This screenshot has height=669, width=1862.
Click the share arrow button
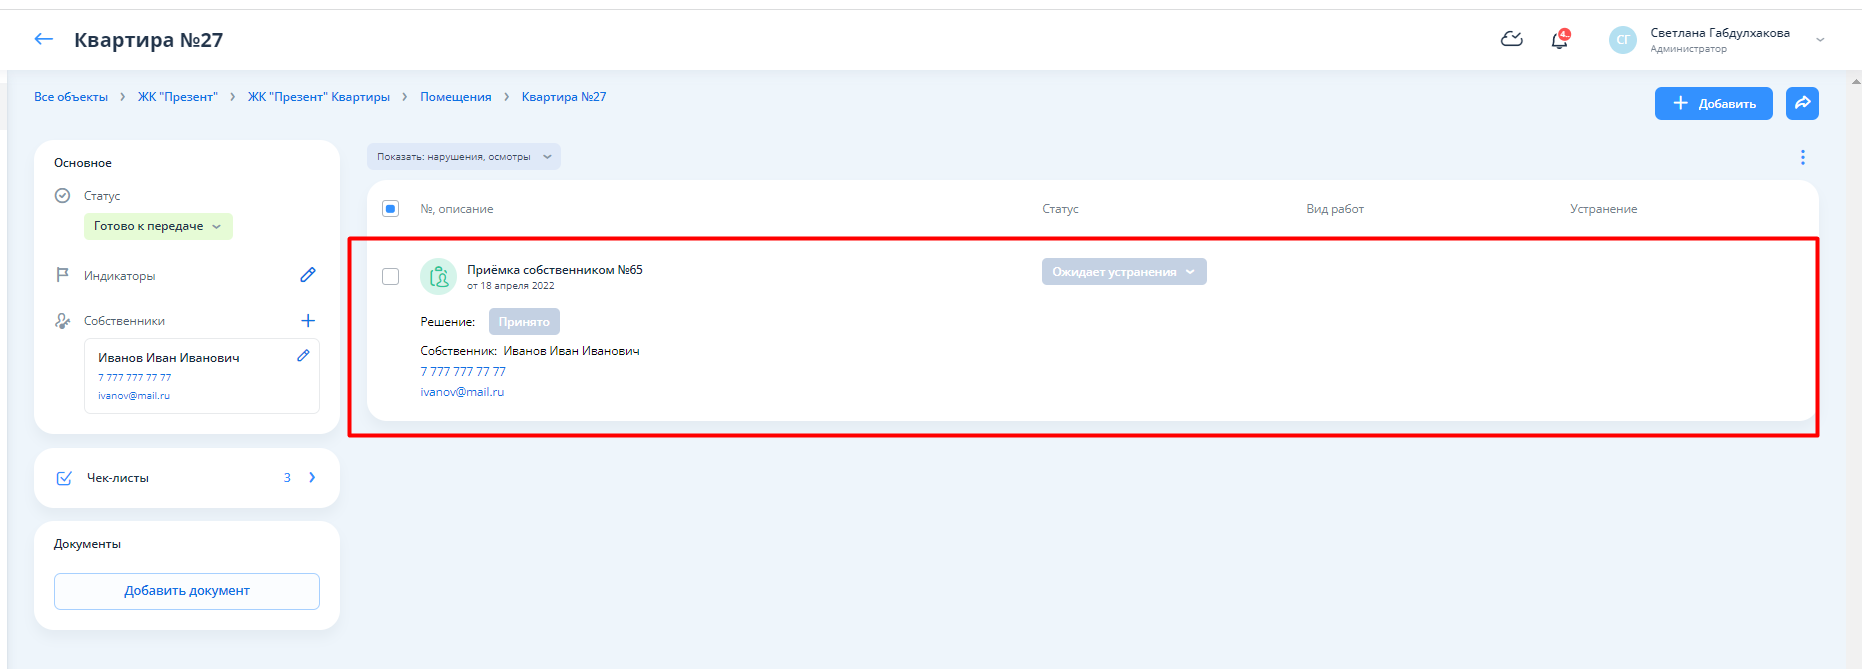tap(1802, 103)
